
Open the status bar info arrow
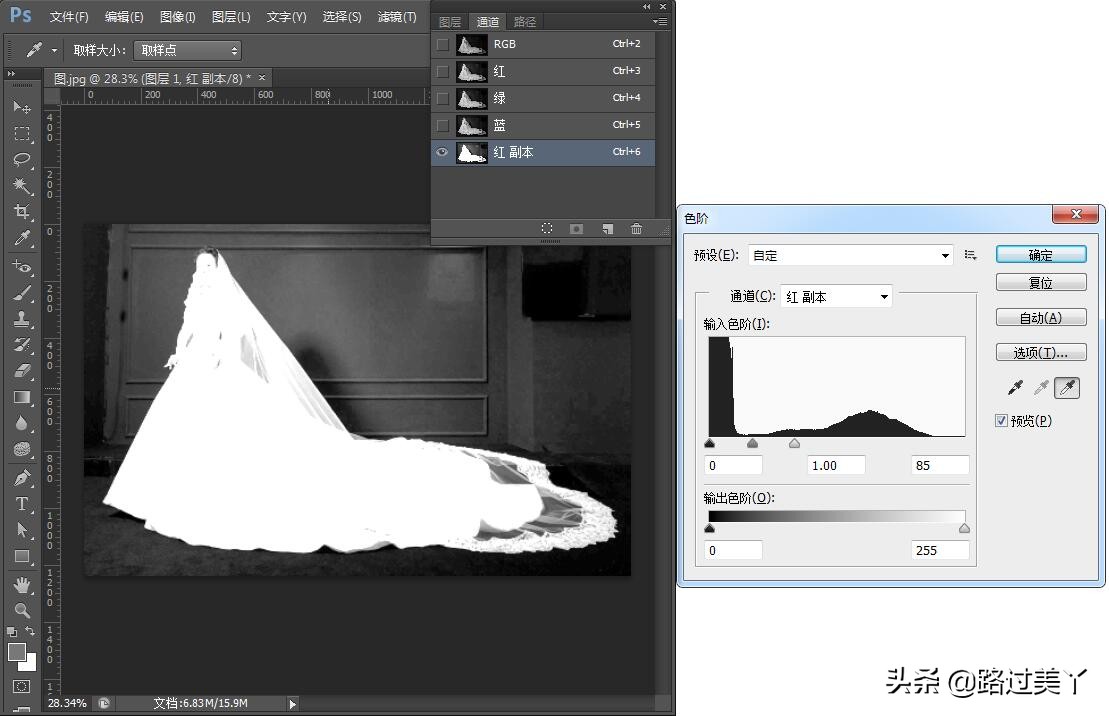pos(292,703)
